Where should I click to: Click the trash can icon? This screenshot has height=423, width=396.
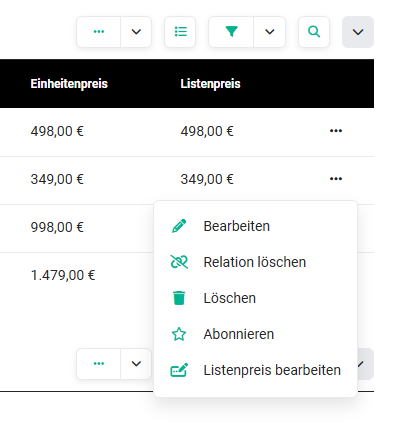(179, 298)
